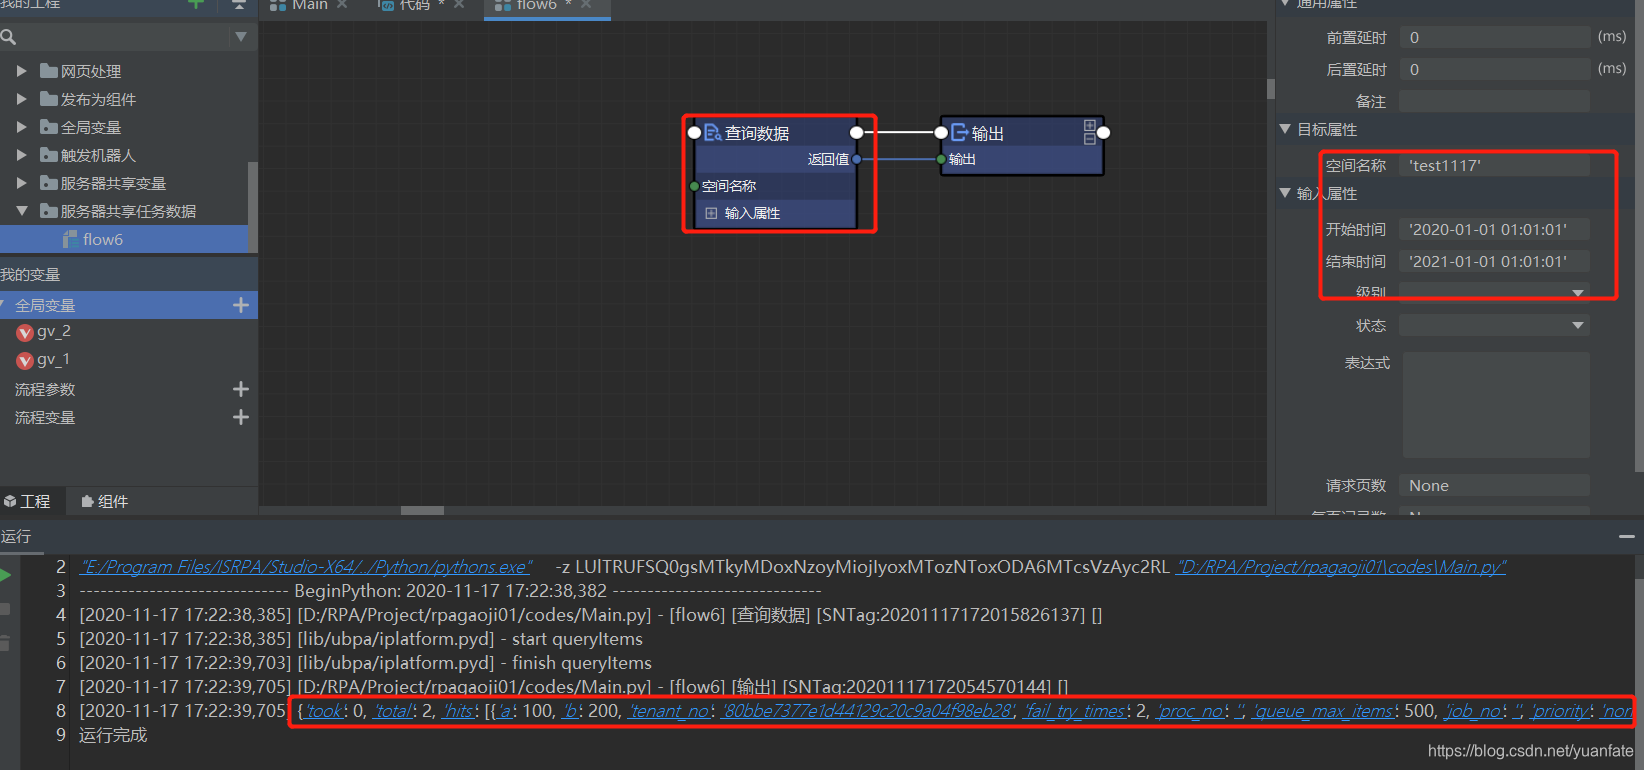Click the 查询数据 node output port

pyautogui.click(x=857, y=132)
